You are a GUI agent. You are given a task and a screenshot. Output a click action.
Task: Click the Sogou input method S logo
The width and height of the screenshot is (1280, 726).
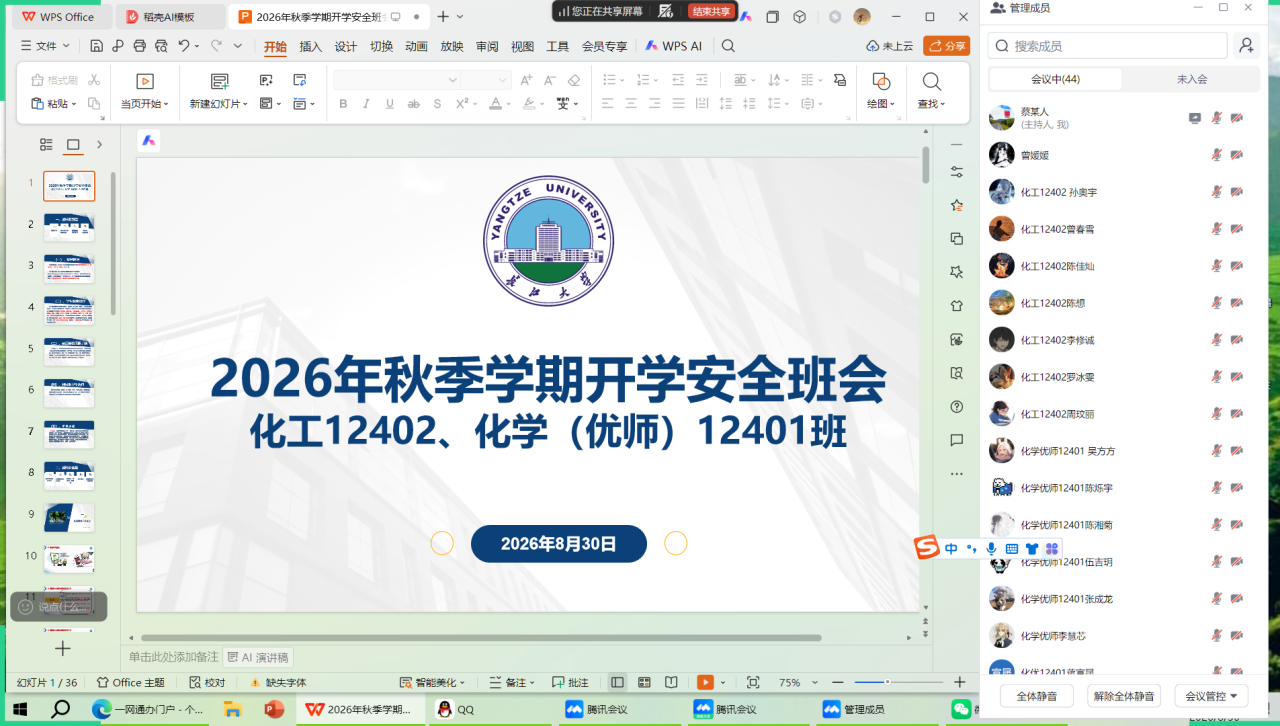tap(927, 548)
